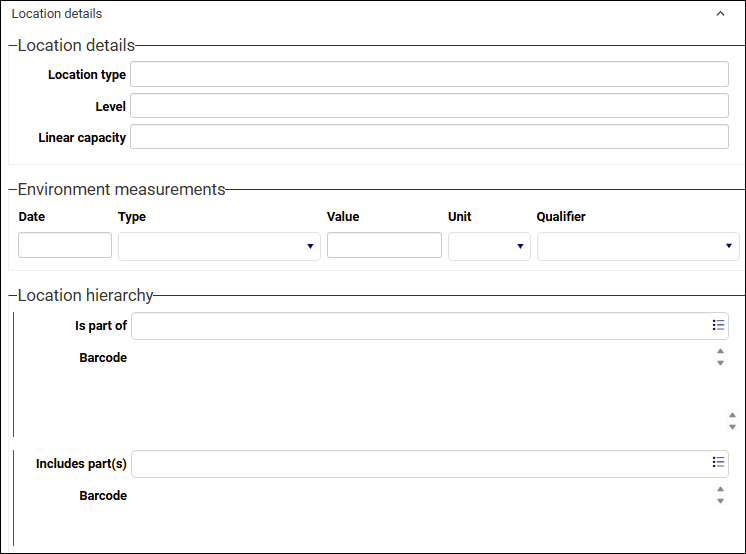The image size is (746, 554).
Task: Open list icon in Is part of field
Action: 718,325
